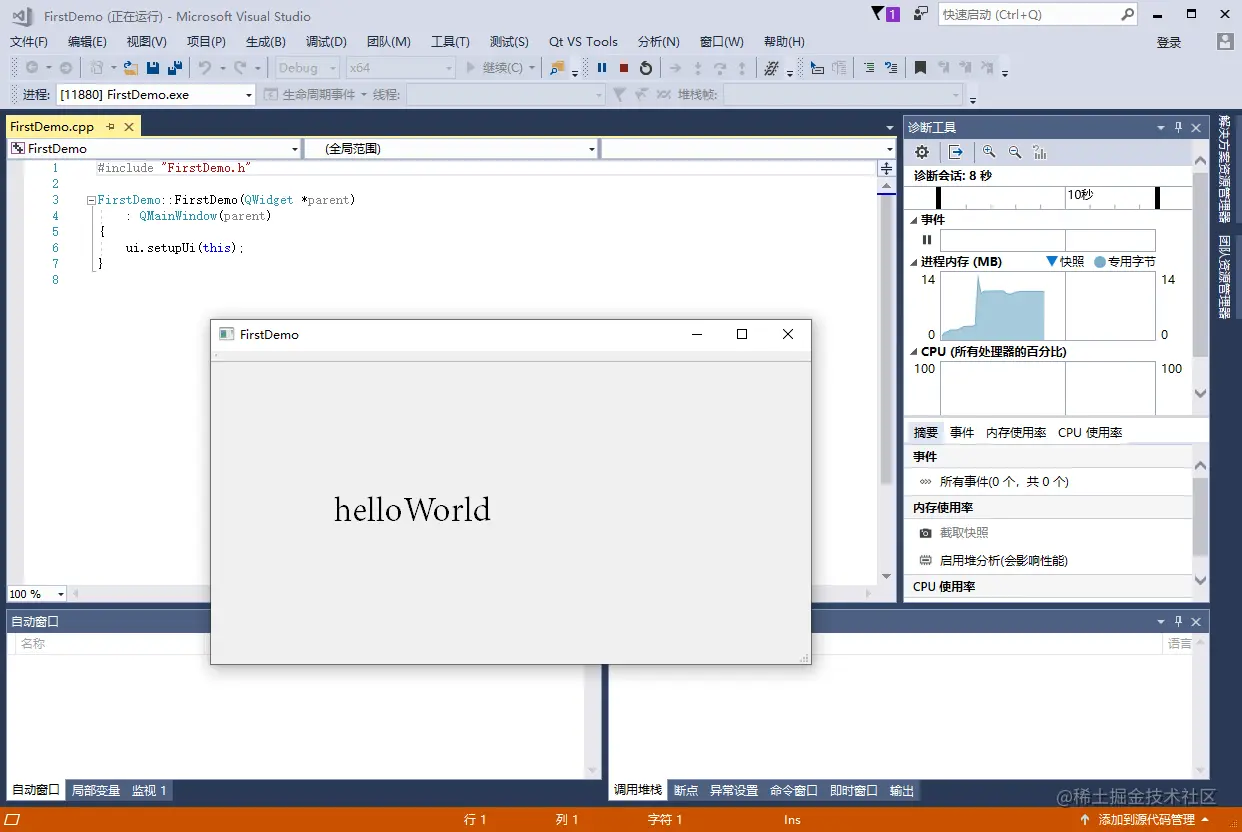
Task: Click Save All in the toolbar
Action: (x=175, y=68)
